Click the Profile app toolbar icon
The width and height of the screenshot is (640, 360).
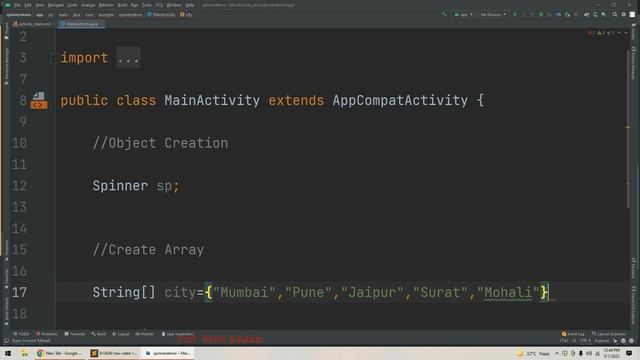pos(558,14)
